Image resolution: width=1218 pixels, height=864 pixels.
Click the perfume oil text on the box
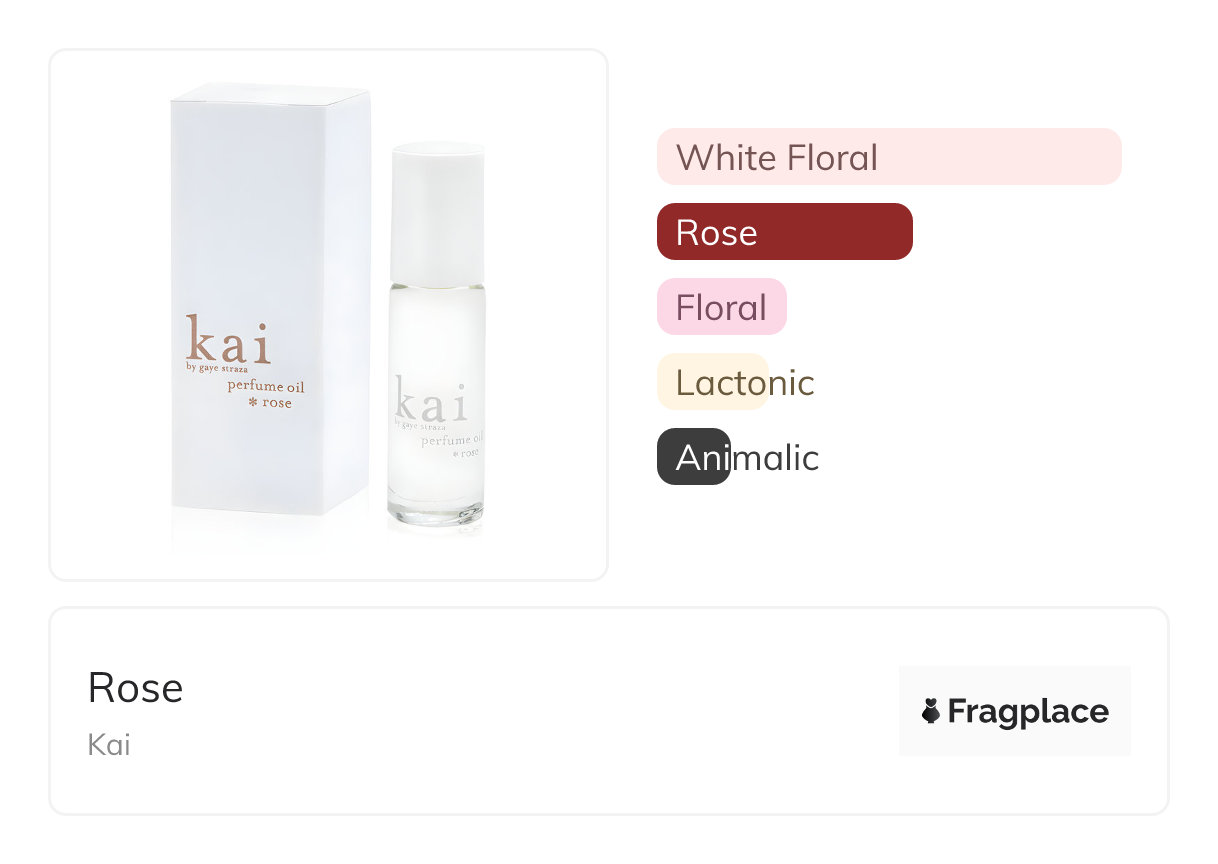[x=265, y=386]
